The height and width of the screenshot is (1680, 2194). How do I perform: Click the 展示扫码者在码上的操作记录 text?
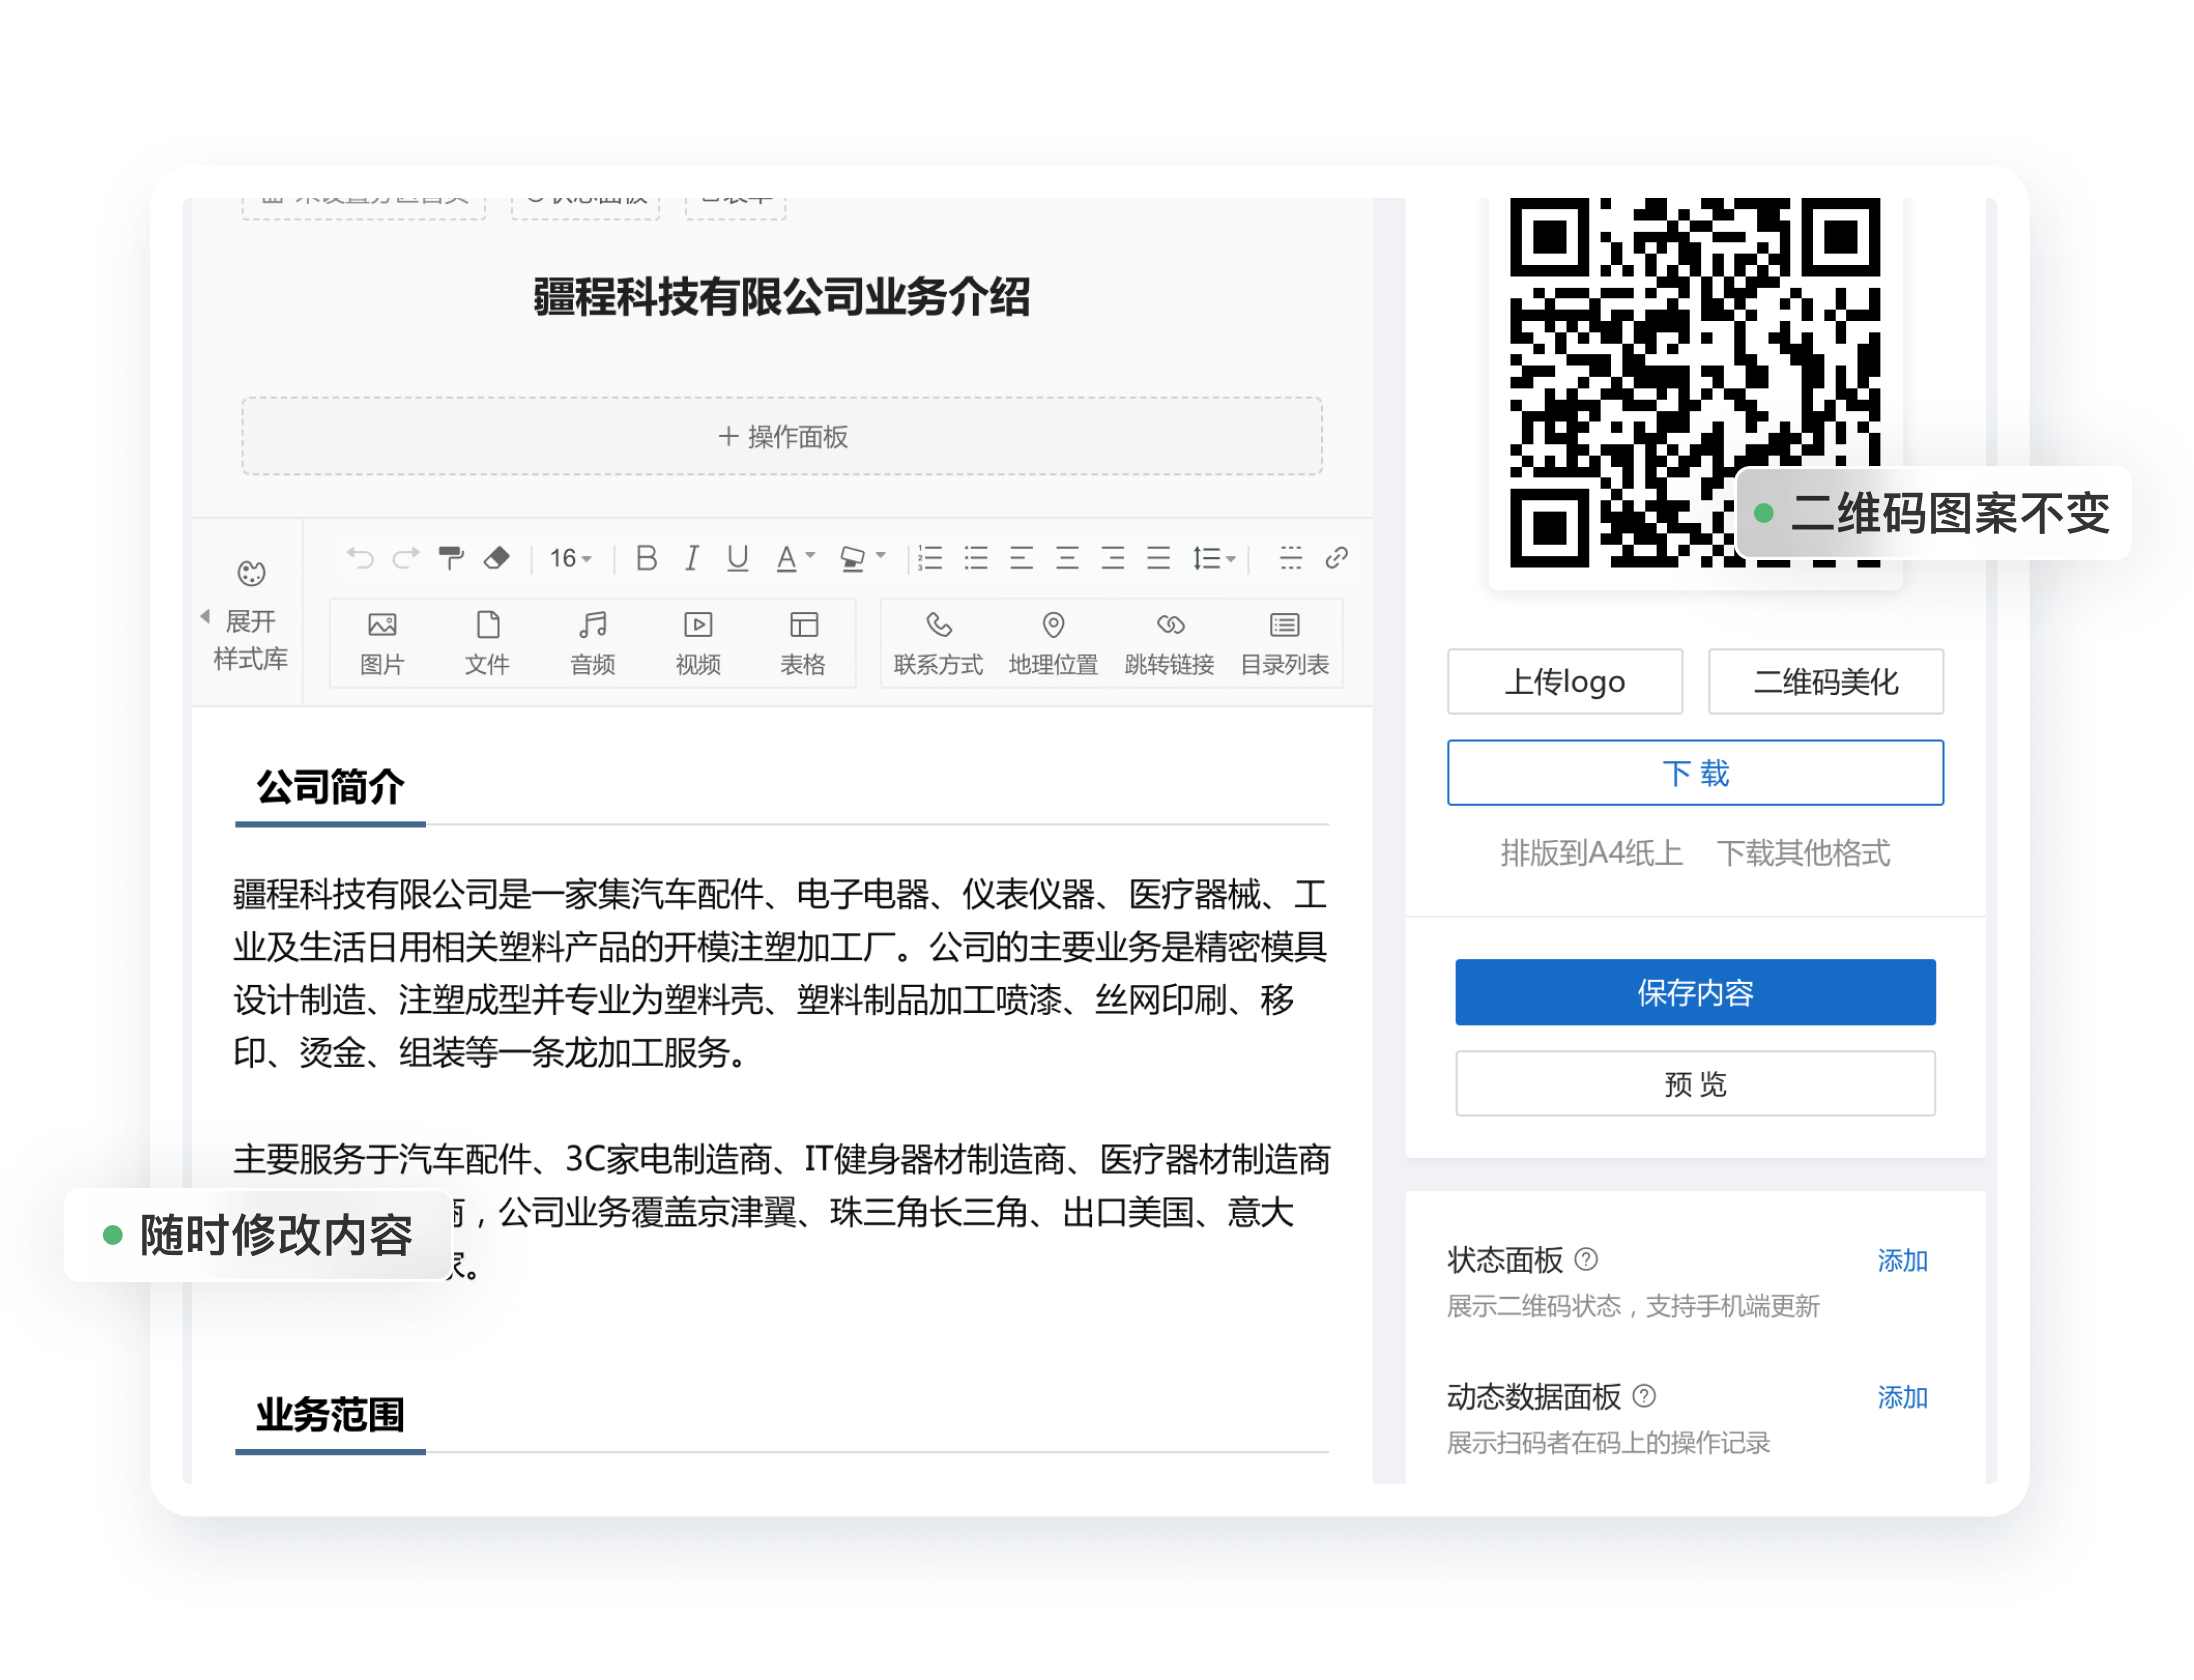(x=1608, y=1442)
